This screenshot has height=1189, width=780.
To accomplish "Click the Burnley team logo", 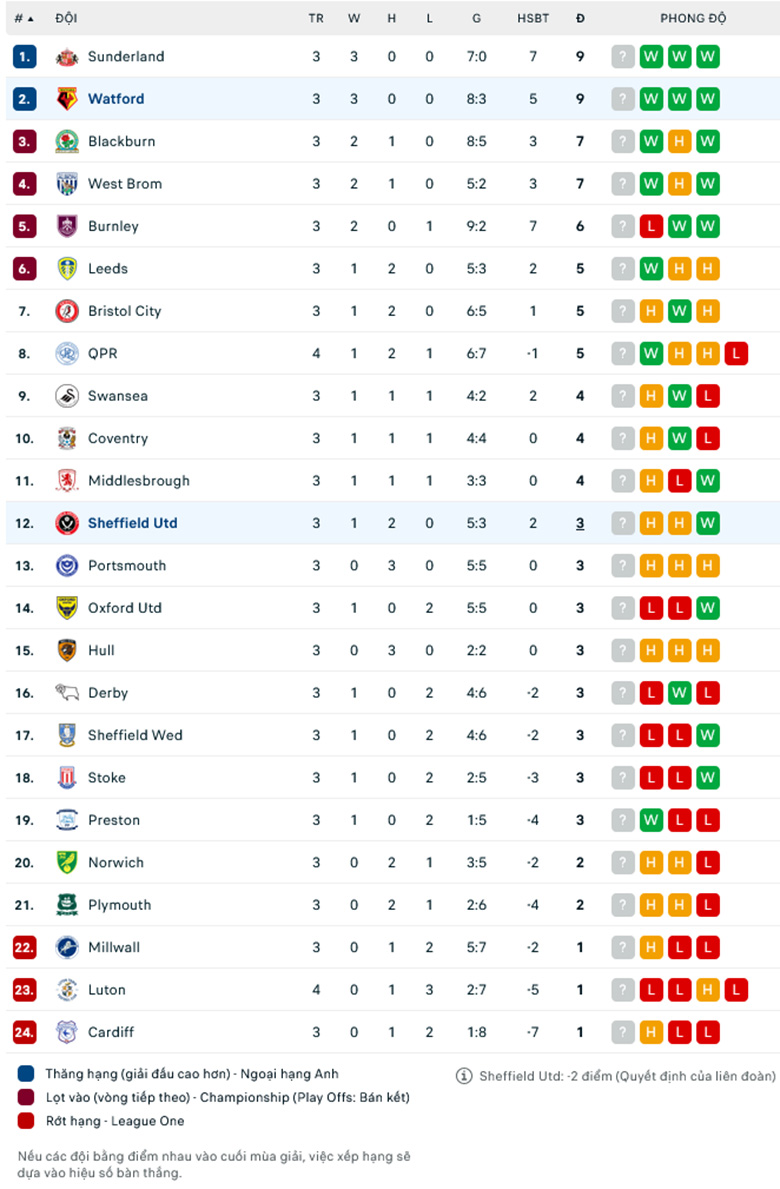I will 67,226.
